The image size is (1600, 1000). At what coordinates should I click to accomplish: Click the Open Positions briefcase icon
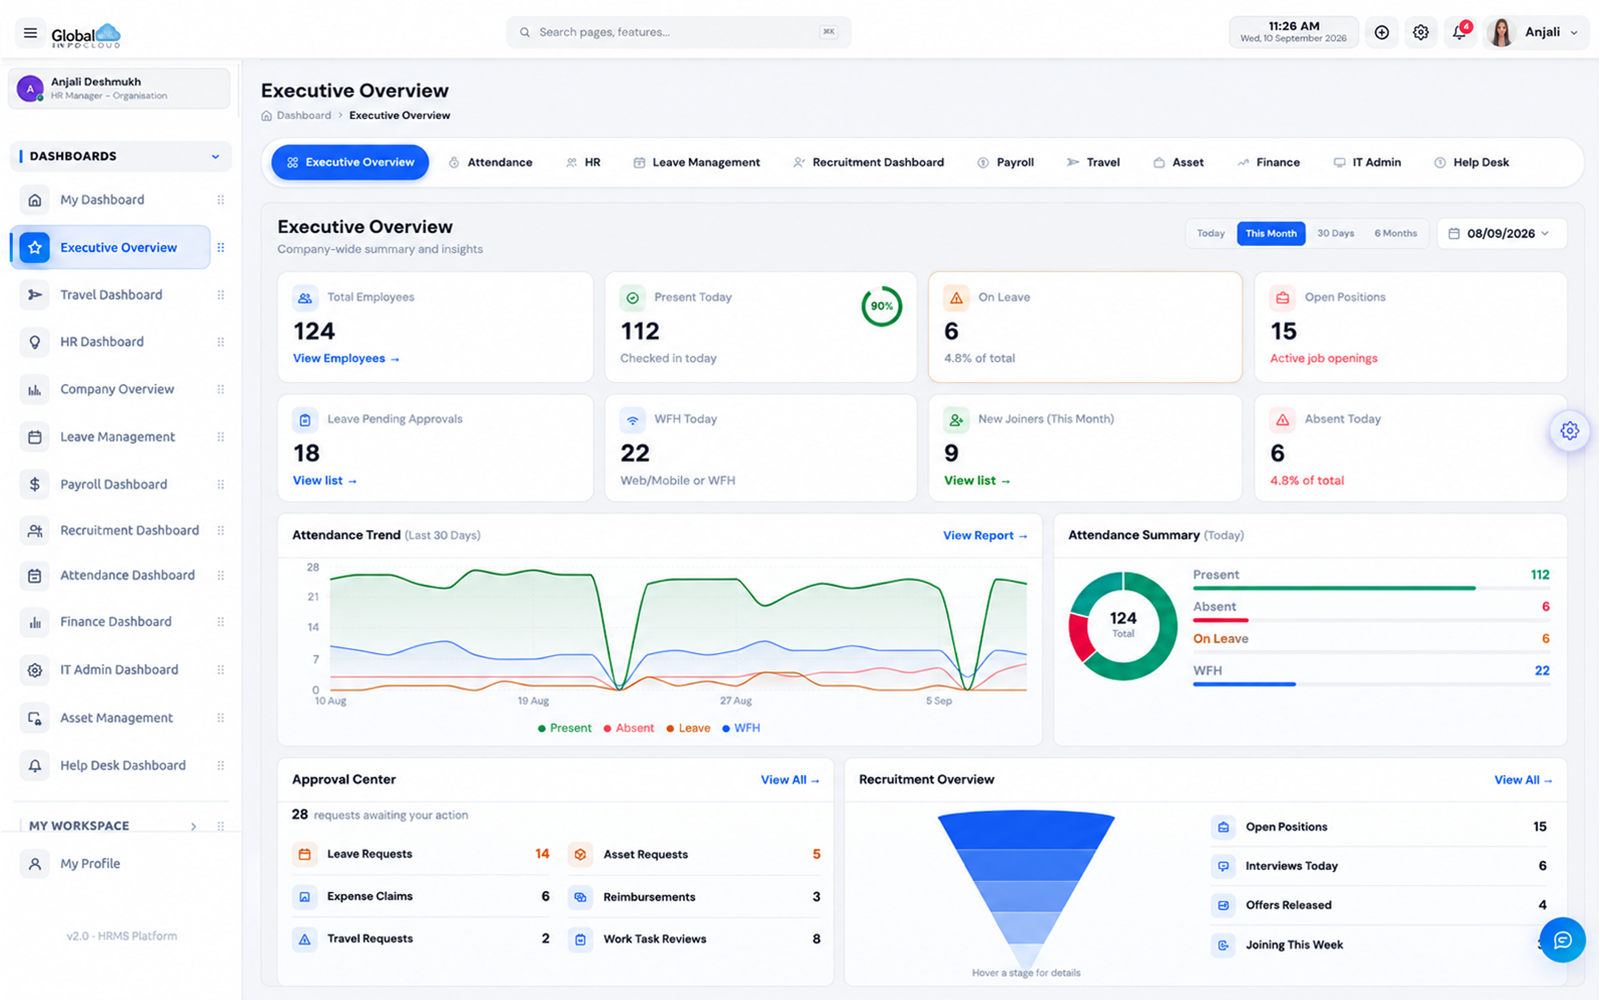point(1282,298)
